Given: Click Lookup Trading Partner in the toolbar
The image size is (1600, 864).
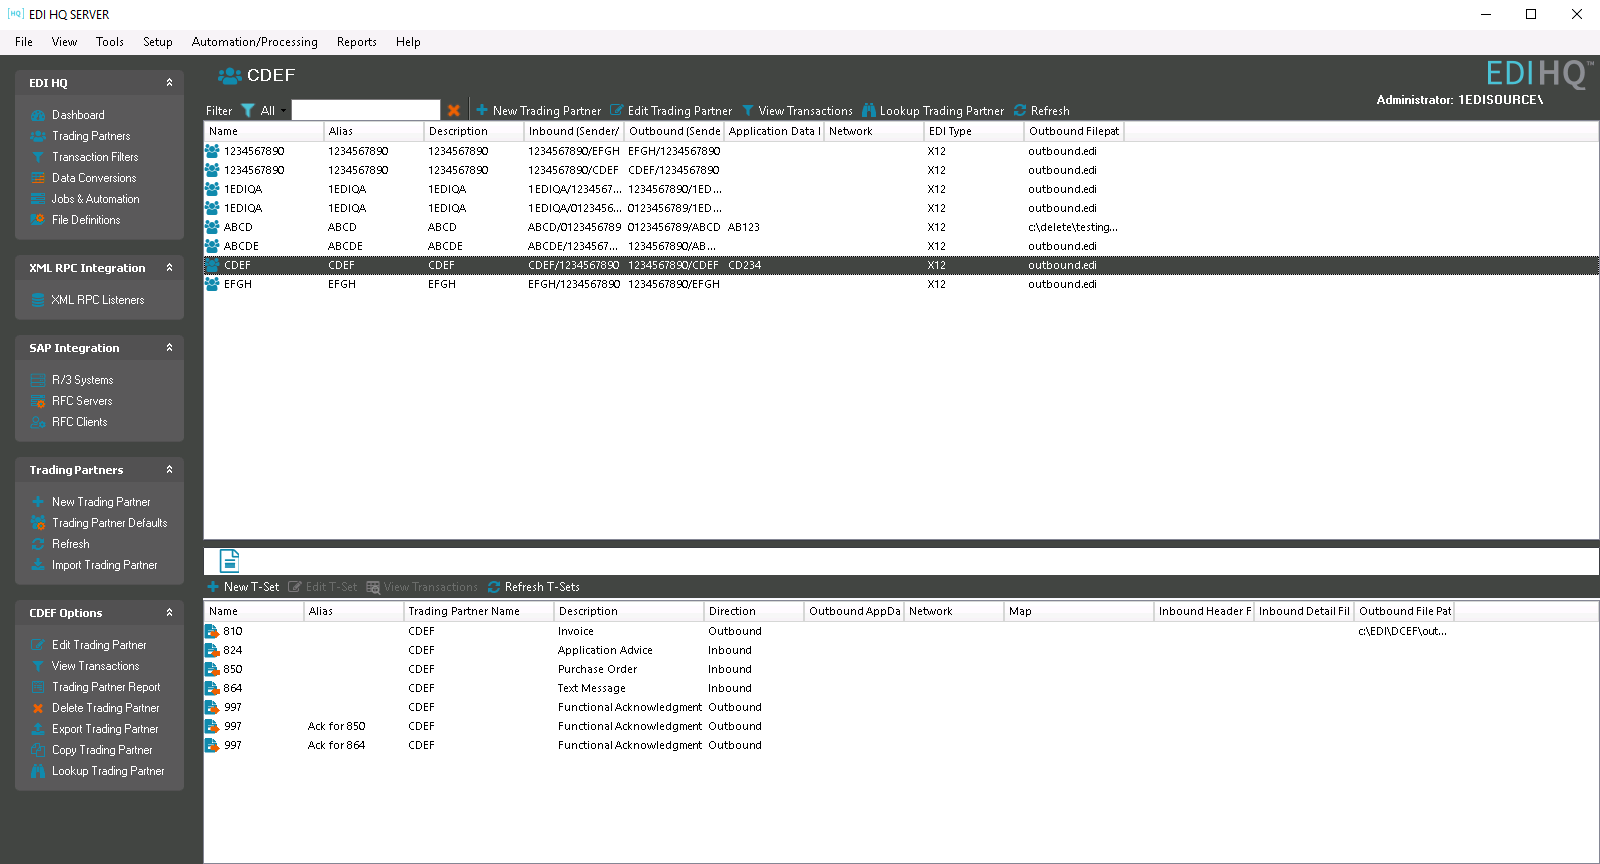Looking at the screenshot, I should click(933, 111).
